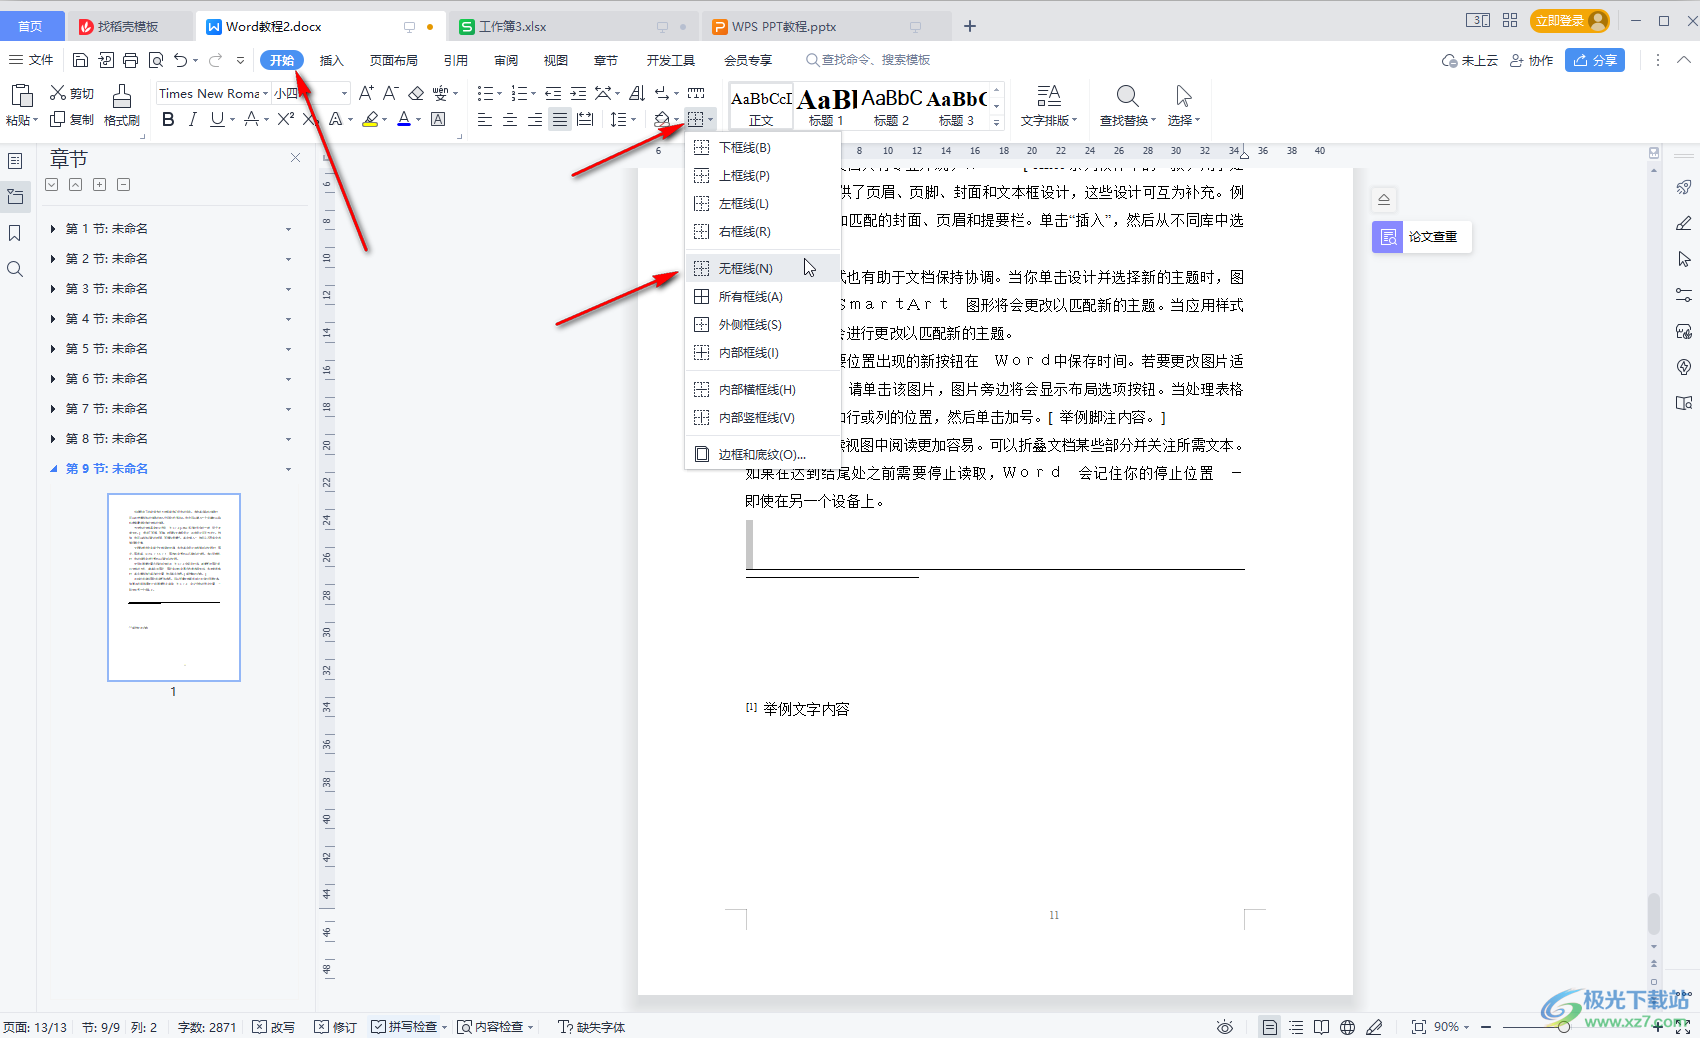The width and height of the screenshot is (1700, 1038).
Task: Expand 第 5 节 in chapter tree
Action: pyautogui.click(x=53, y=349)
